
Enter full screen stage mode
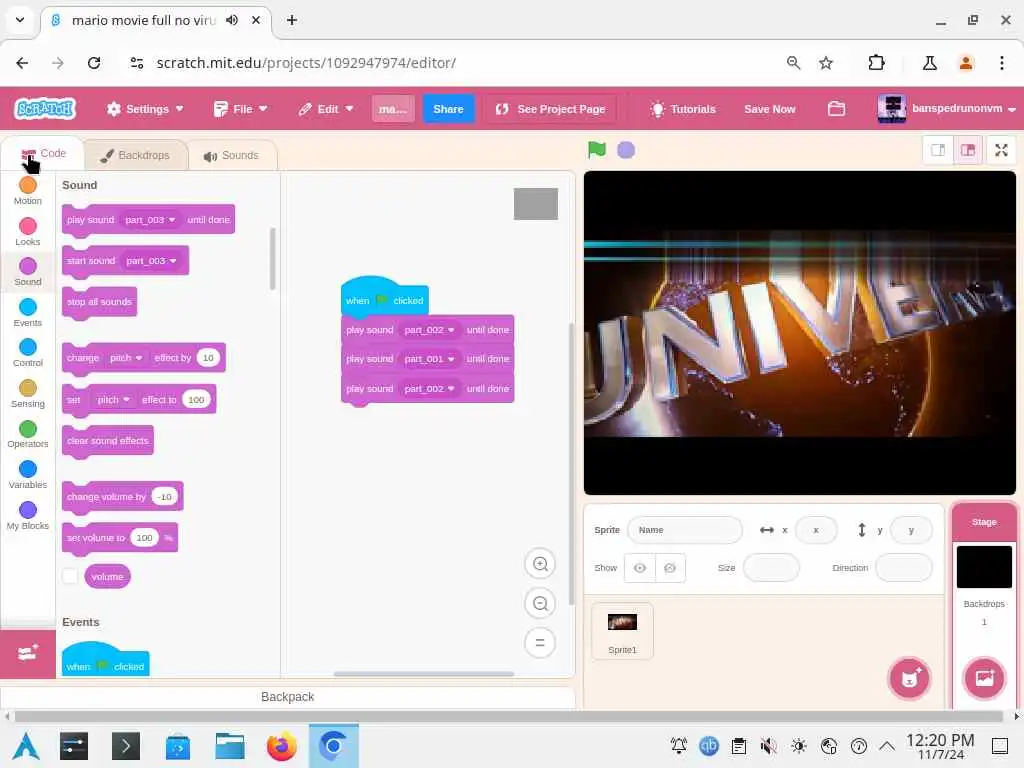pos(1001,150)
